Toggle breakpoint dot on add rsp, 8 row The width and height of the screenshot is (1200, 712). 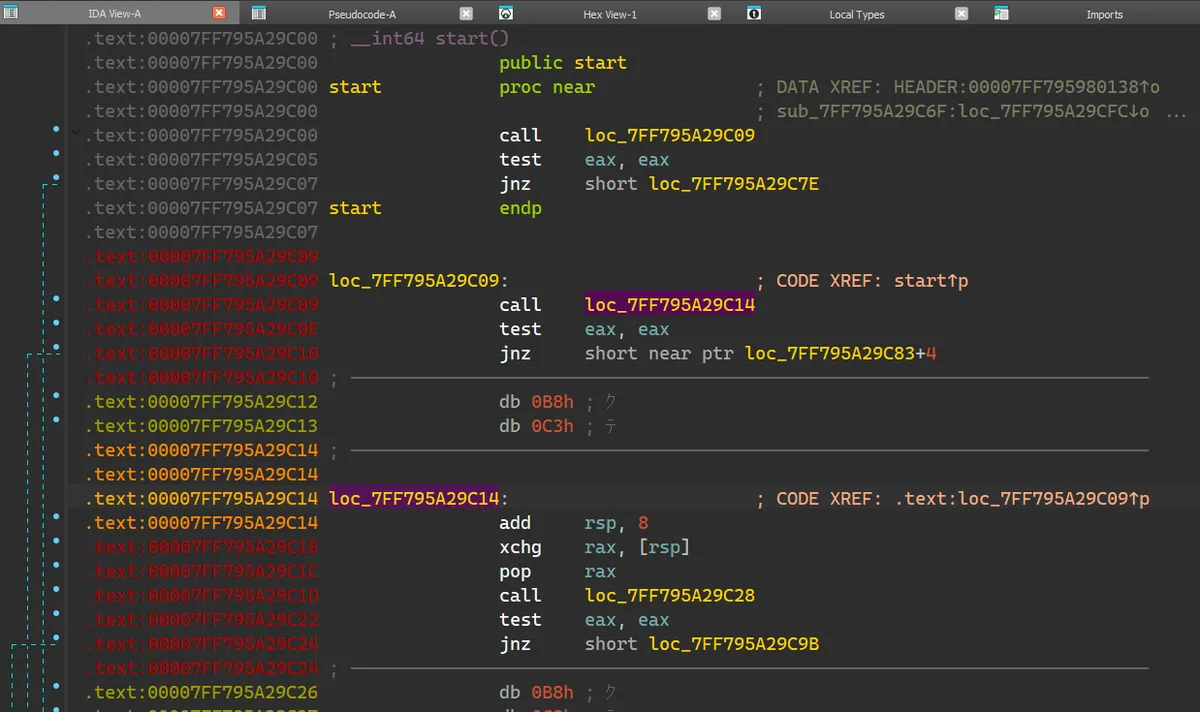56,517
